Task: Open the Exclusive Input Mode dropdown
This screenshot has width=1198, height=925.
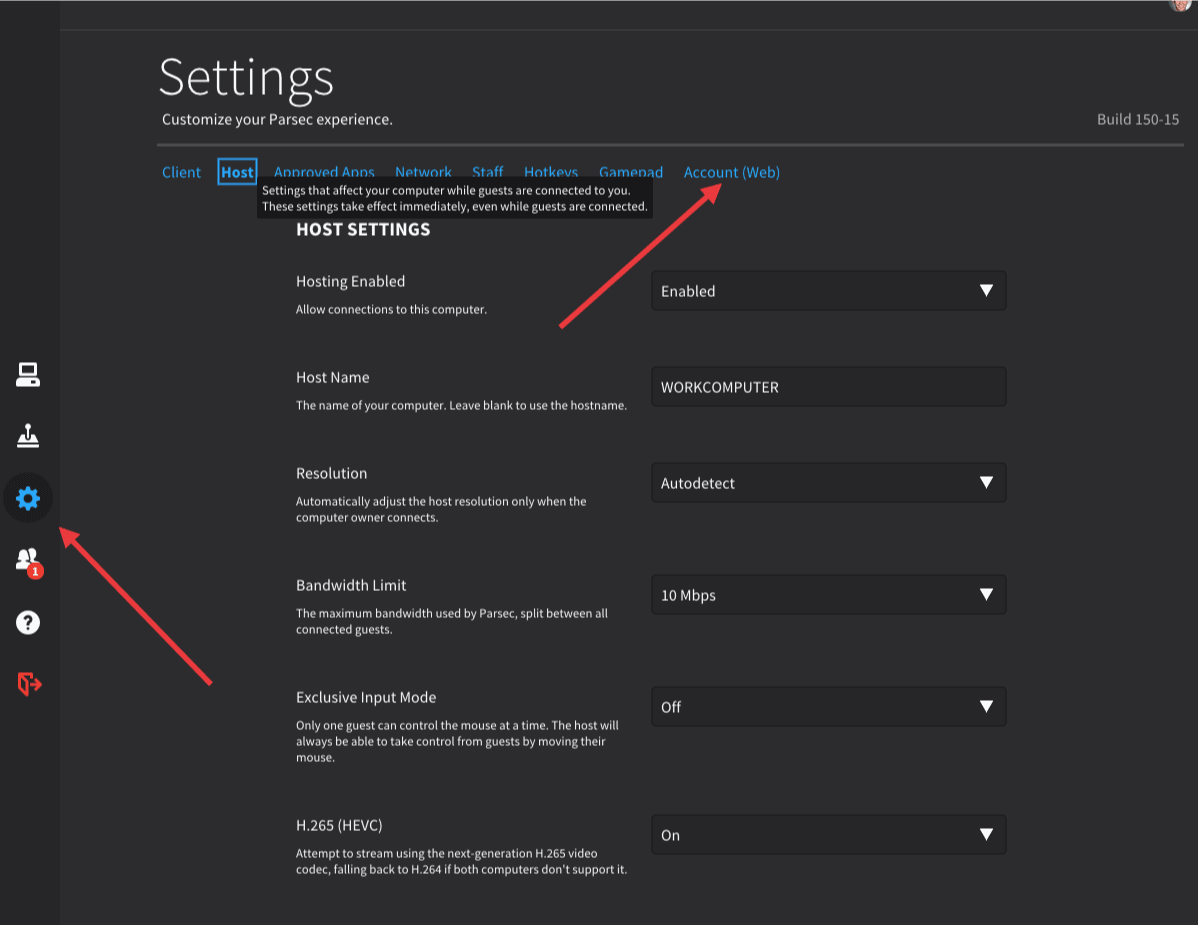Action: coord(828,707)
